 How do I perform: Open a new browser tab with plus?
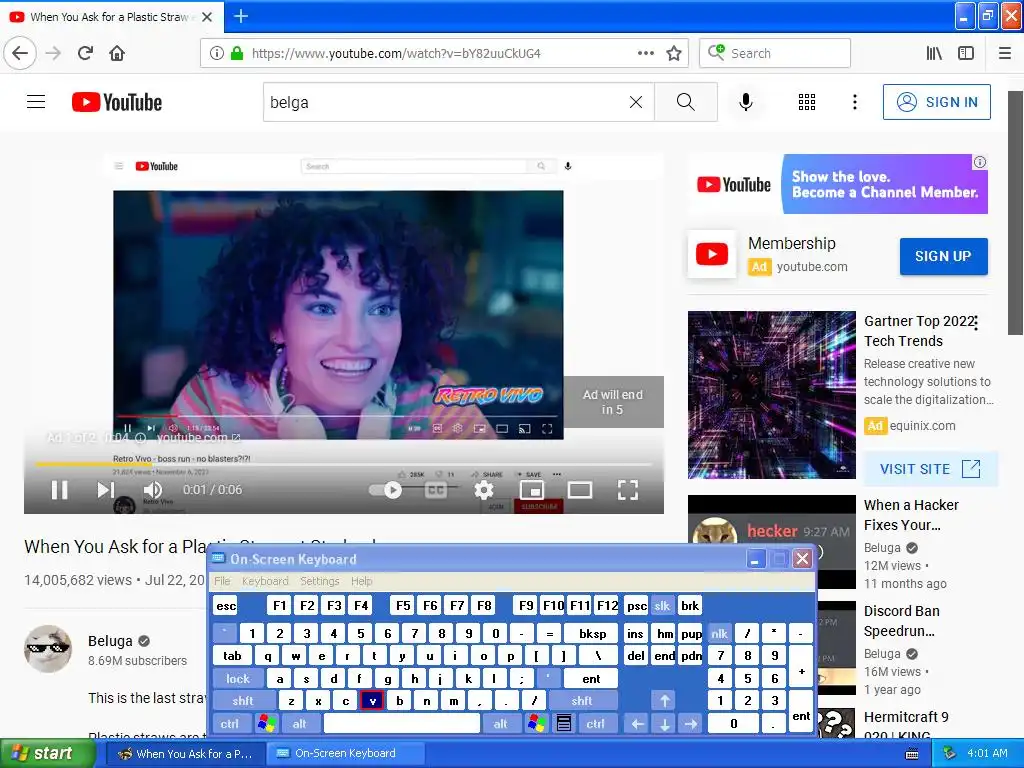tap(240, 16)
